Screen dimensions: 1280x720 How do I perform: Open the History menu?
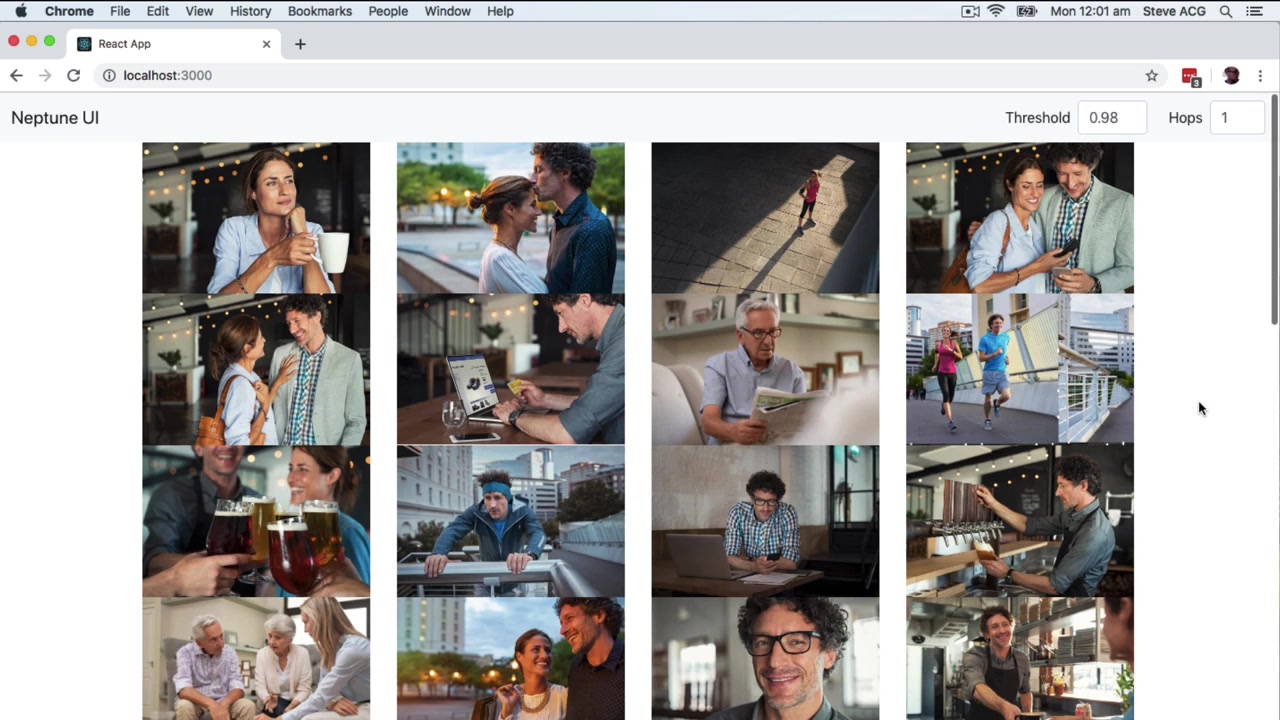(250, 11)
